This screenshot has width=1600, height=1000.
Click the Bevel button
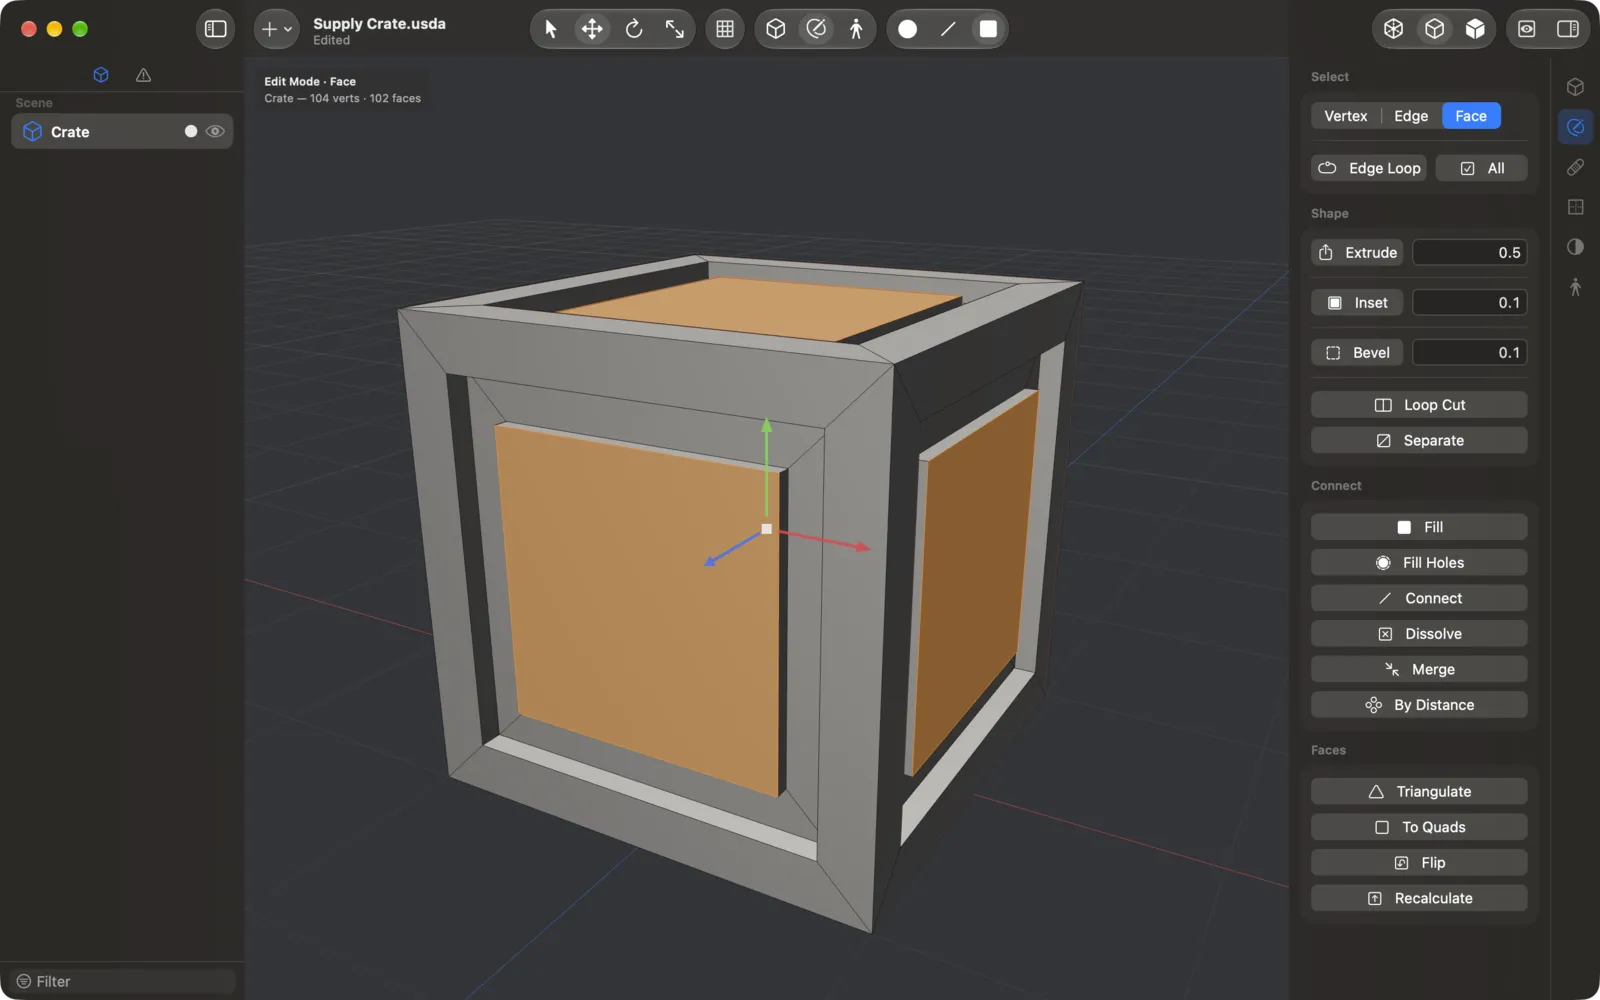click(x=1358, y=352)
